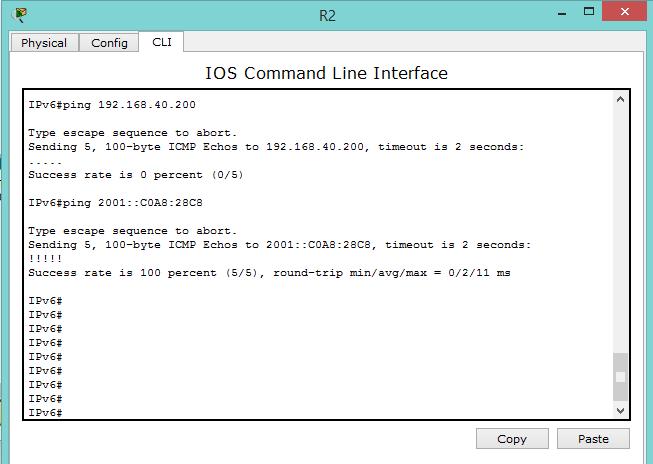Click the 'IPv6#ping 192.168.40.200' command line
This screenshot has height=464, width=653.
112,105
